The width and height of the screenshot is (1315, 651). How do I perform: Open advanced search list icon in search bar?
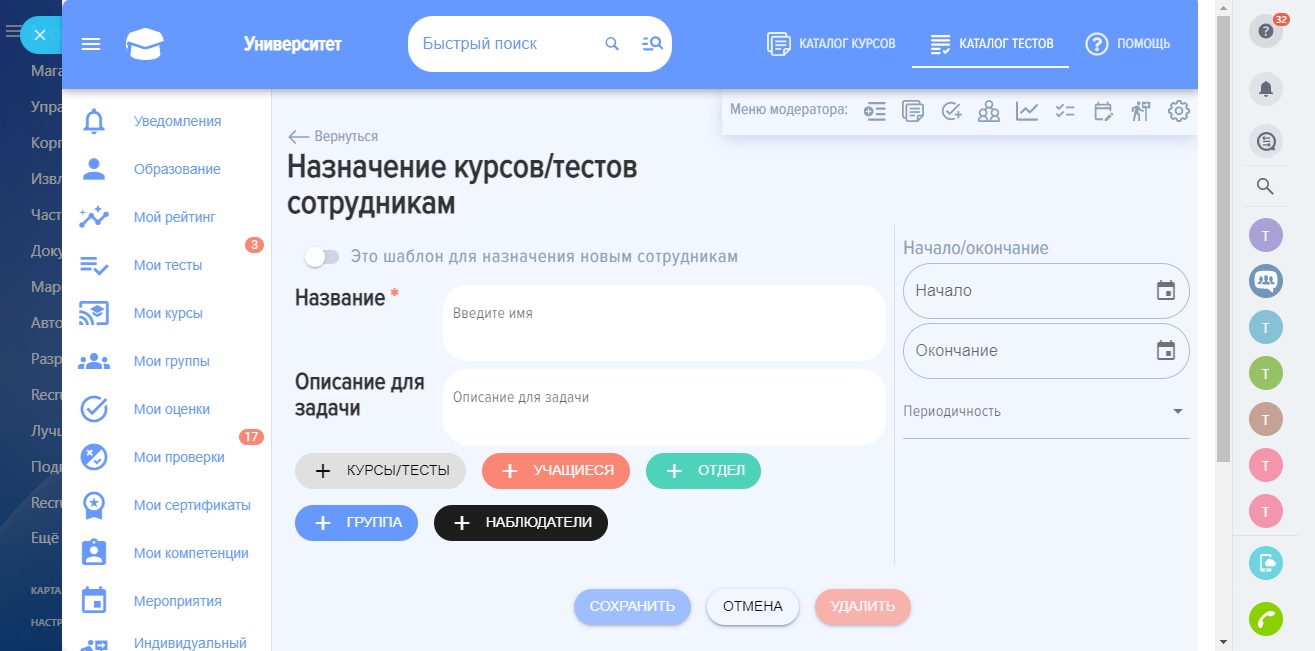651,44
